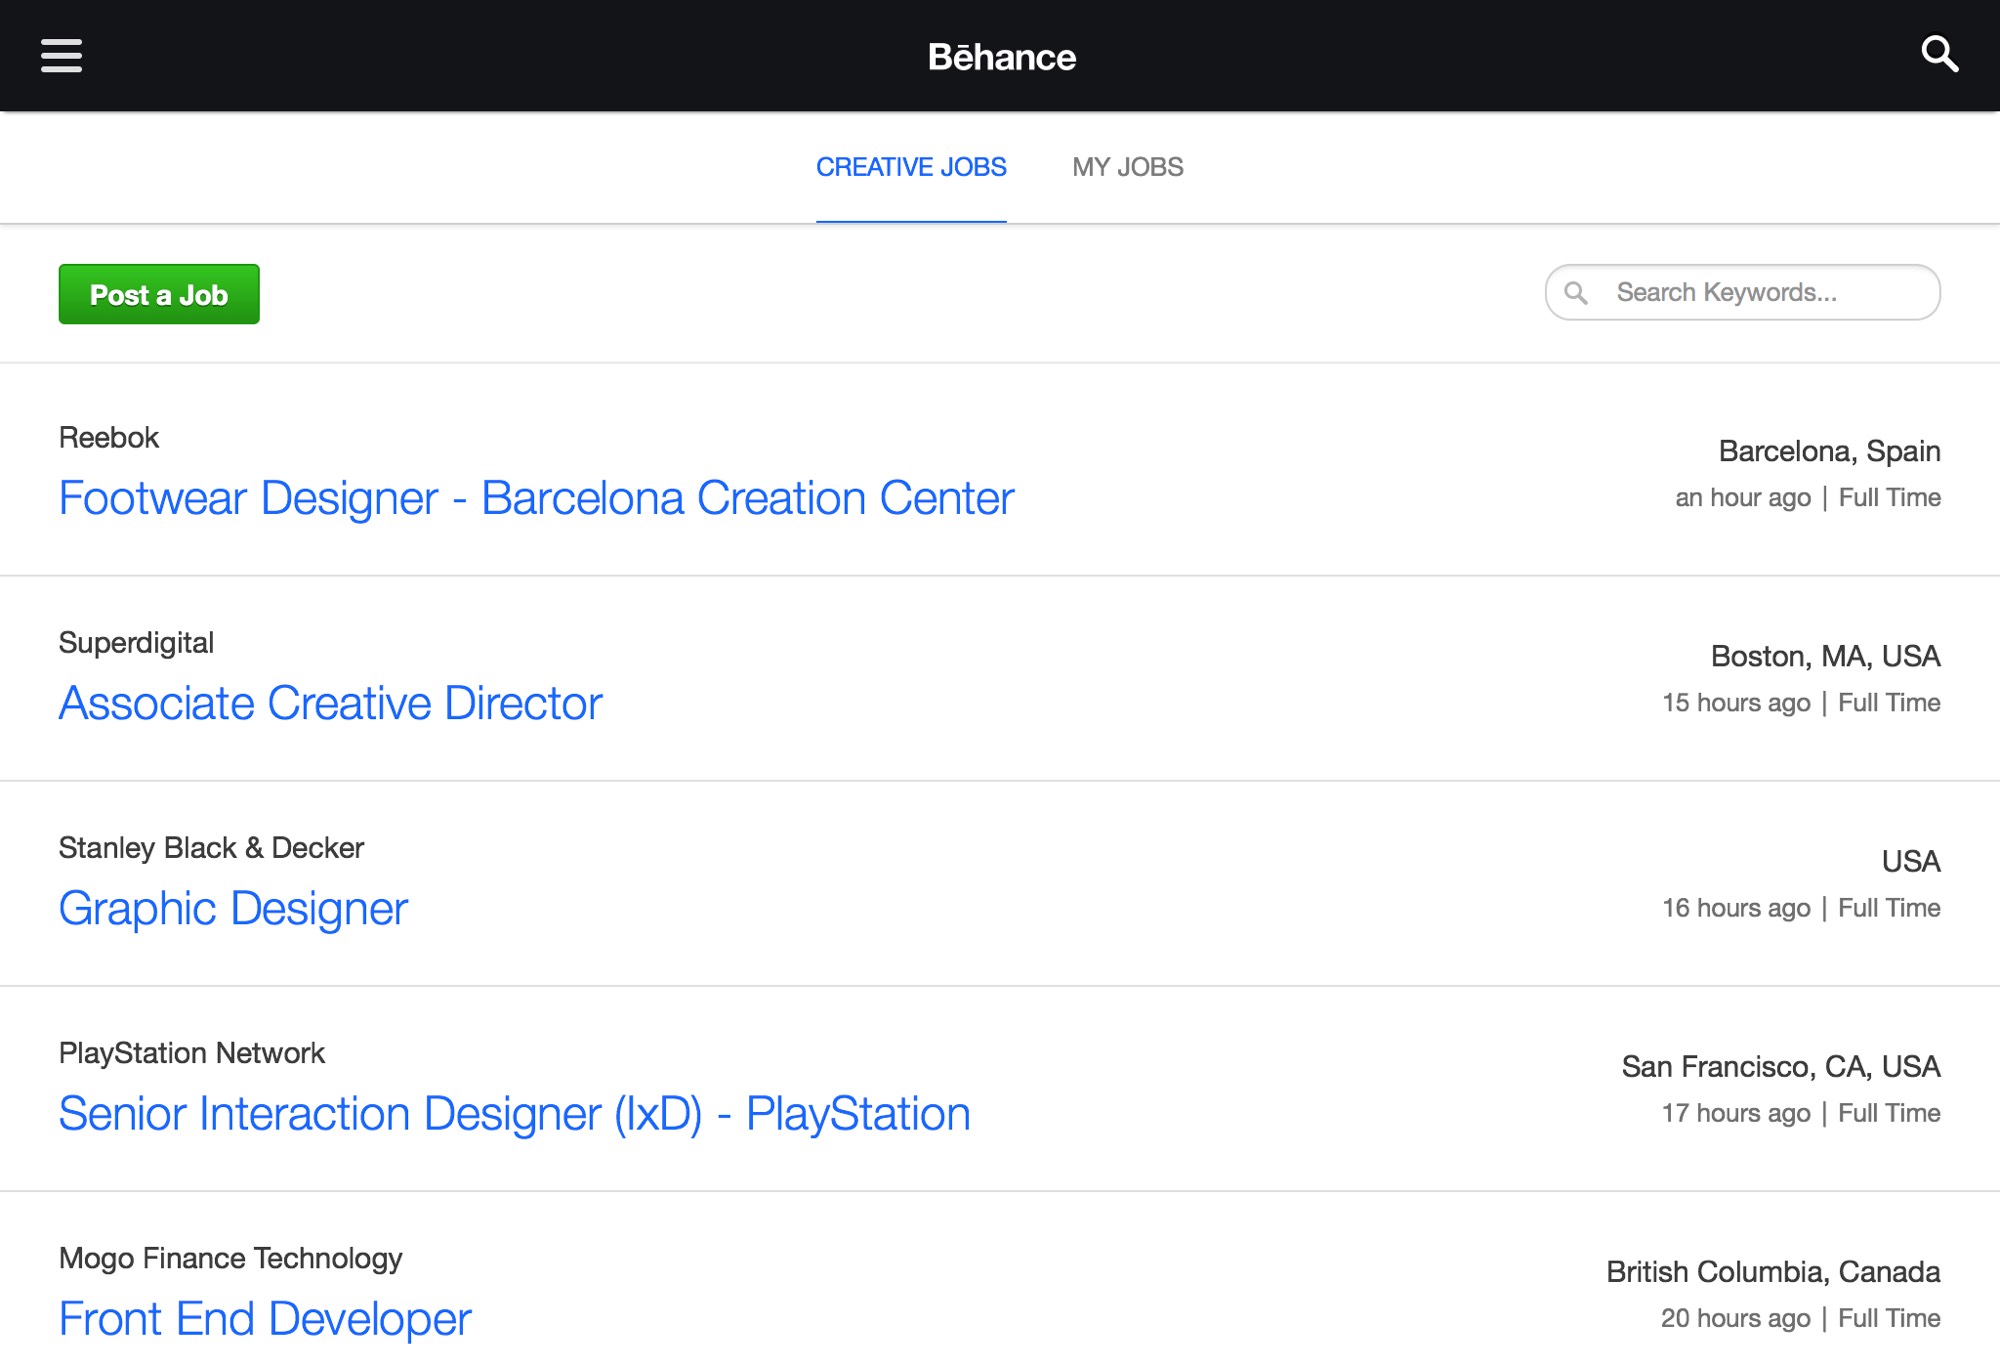The height and width of the screenshot is (1368, 2000).
Task: Open the Front End Developer job
Action: pyautogui.click(x=265, y=1318)
